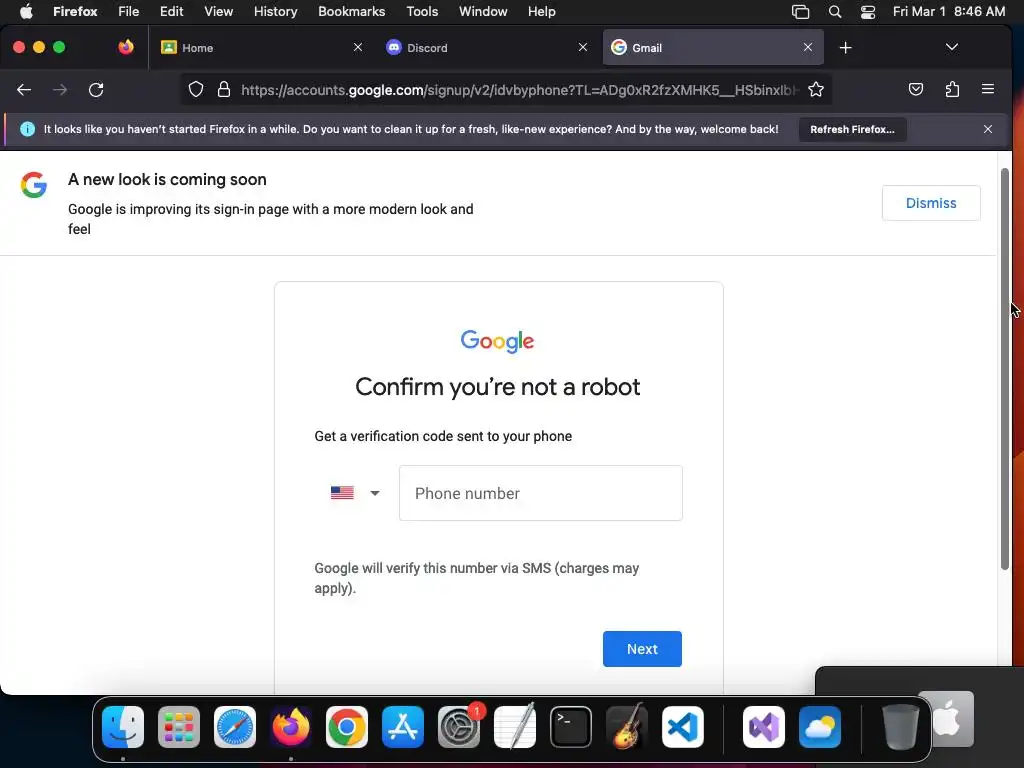The height and width of the screenshot is (768, 1024).
Task: Open the Help menu
Action: point(541,12)
